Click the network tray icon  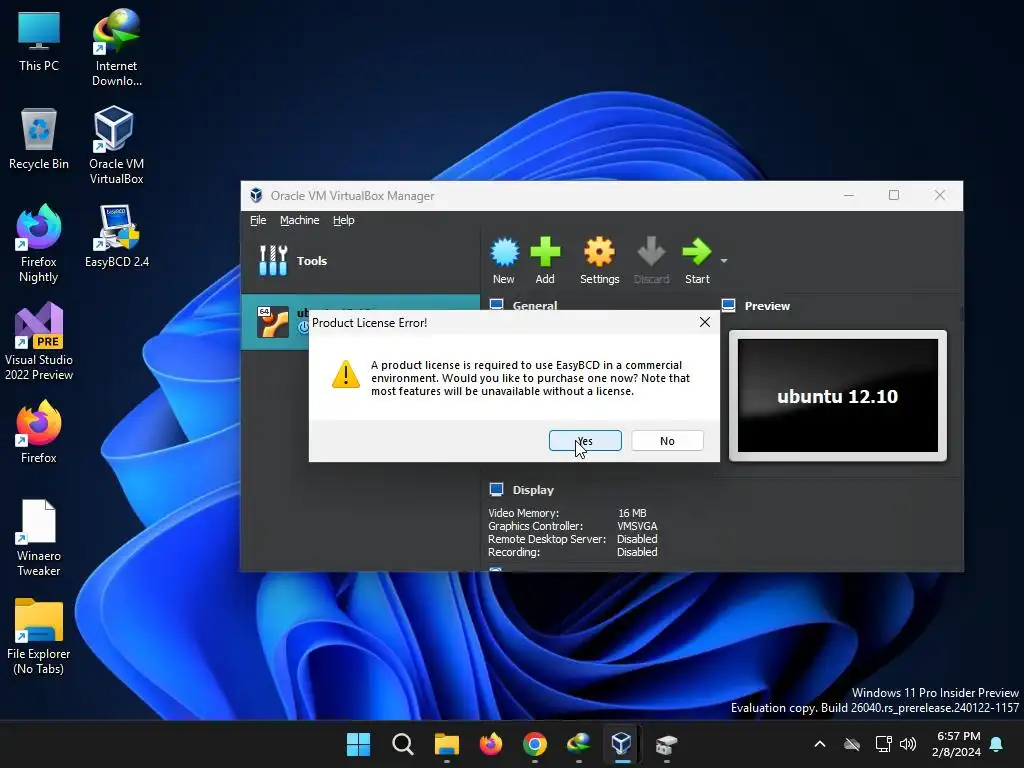(x=883, y=744)
